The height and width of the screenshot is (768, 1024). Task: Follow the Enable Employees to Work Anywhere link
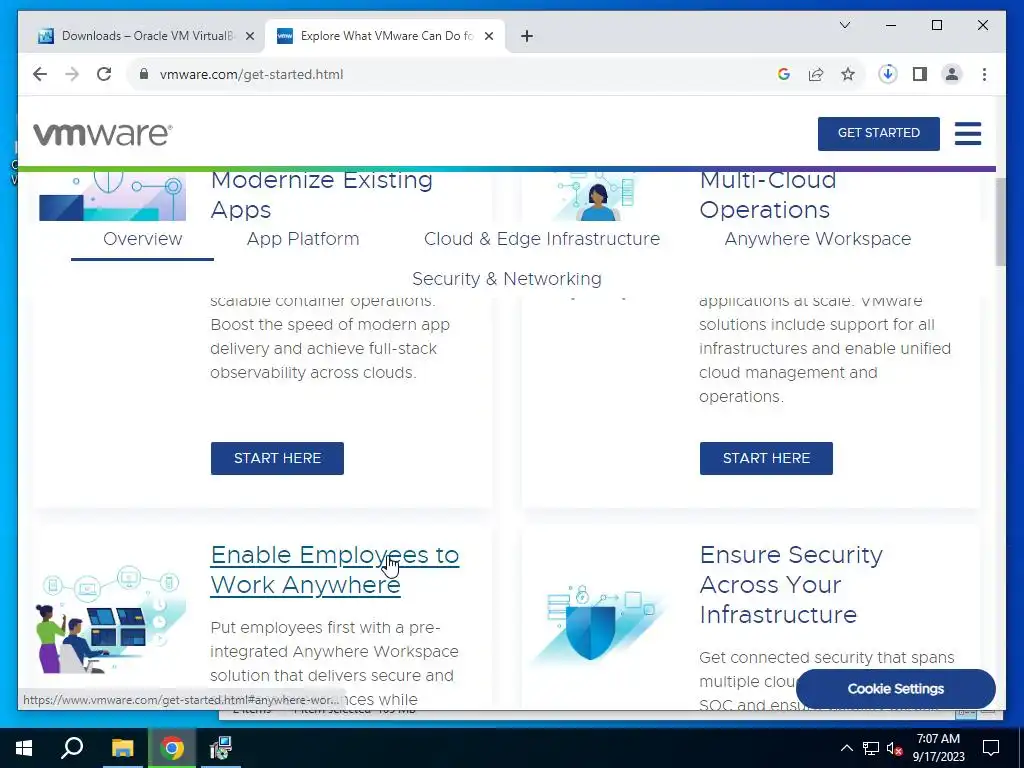(x=334, y=569)
